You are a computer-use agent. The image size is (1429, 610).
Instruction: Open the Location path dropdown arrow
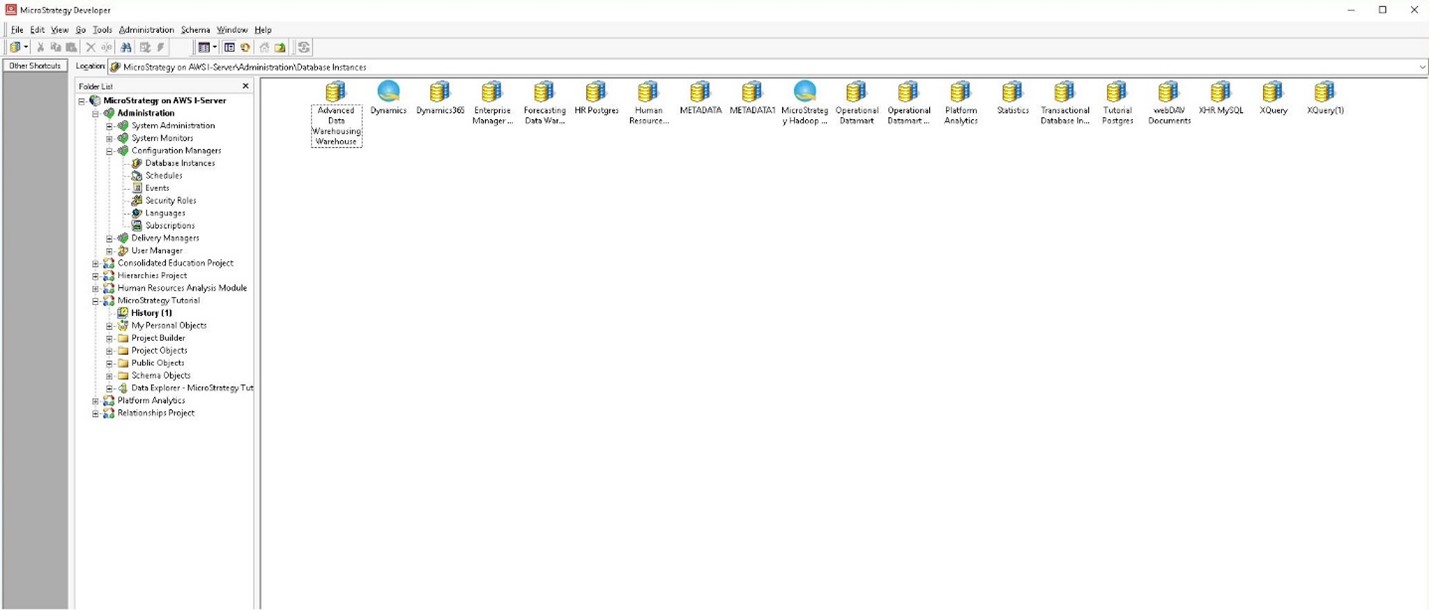1421,67
